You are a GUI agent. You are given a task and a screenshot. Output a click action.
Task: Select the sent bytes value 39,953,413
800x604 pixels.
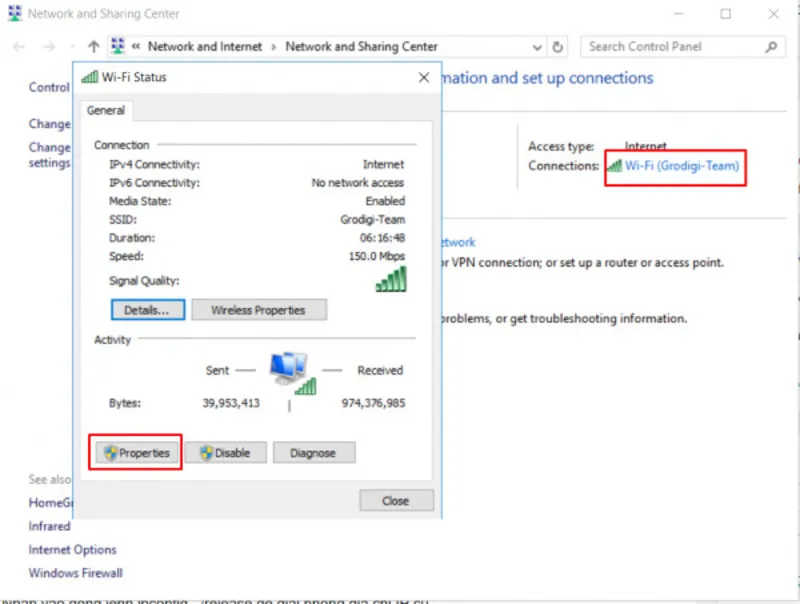pos(231,403)
